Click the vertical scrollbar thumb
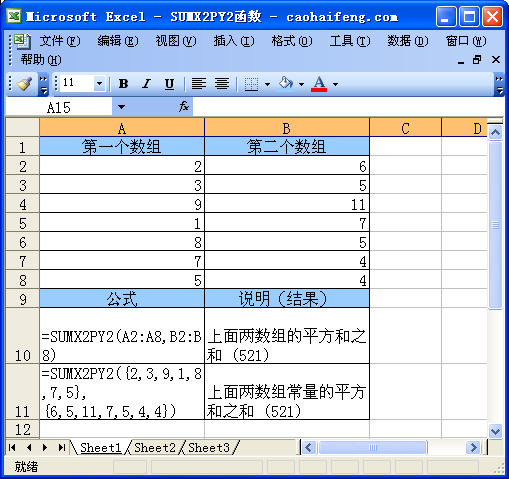This screenshot has height=479, width=509. point(495,225)
